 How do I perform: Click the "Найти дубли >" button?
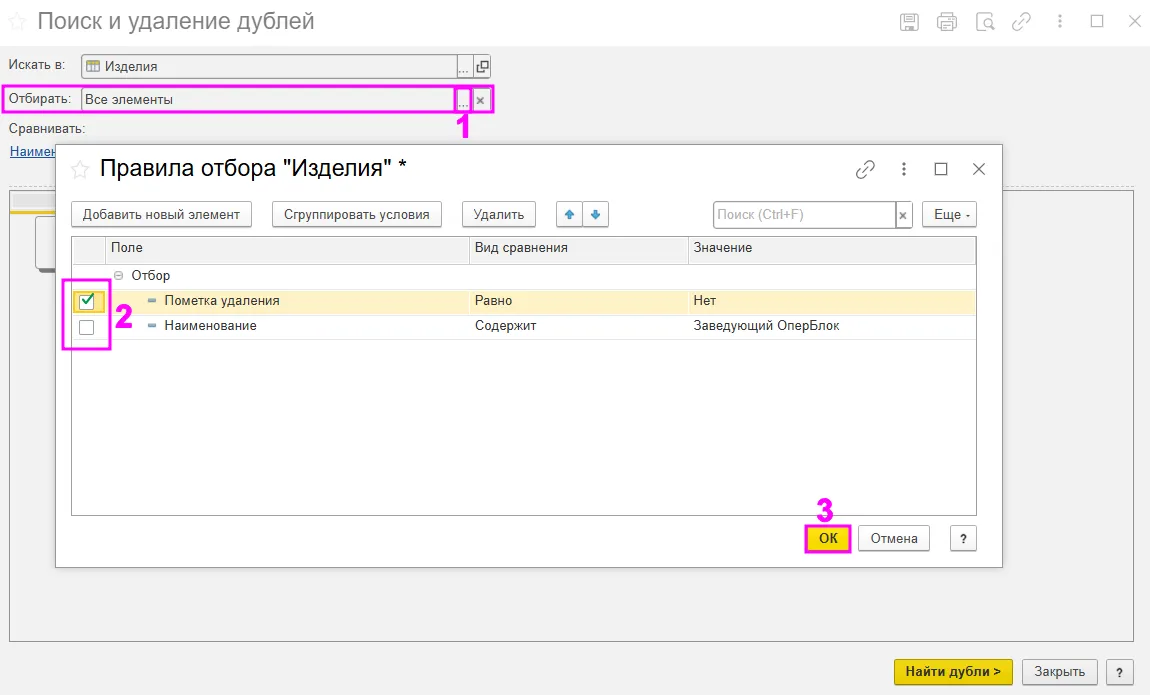953,672
